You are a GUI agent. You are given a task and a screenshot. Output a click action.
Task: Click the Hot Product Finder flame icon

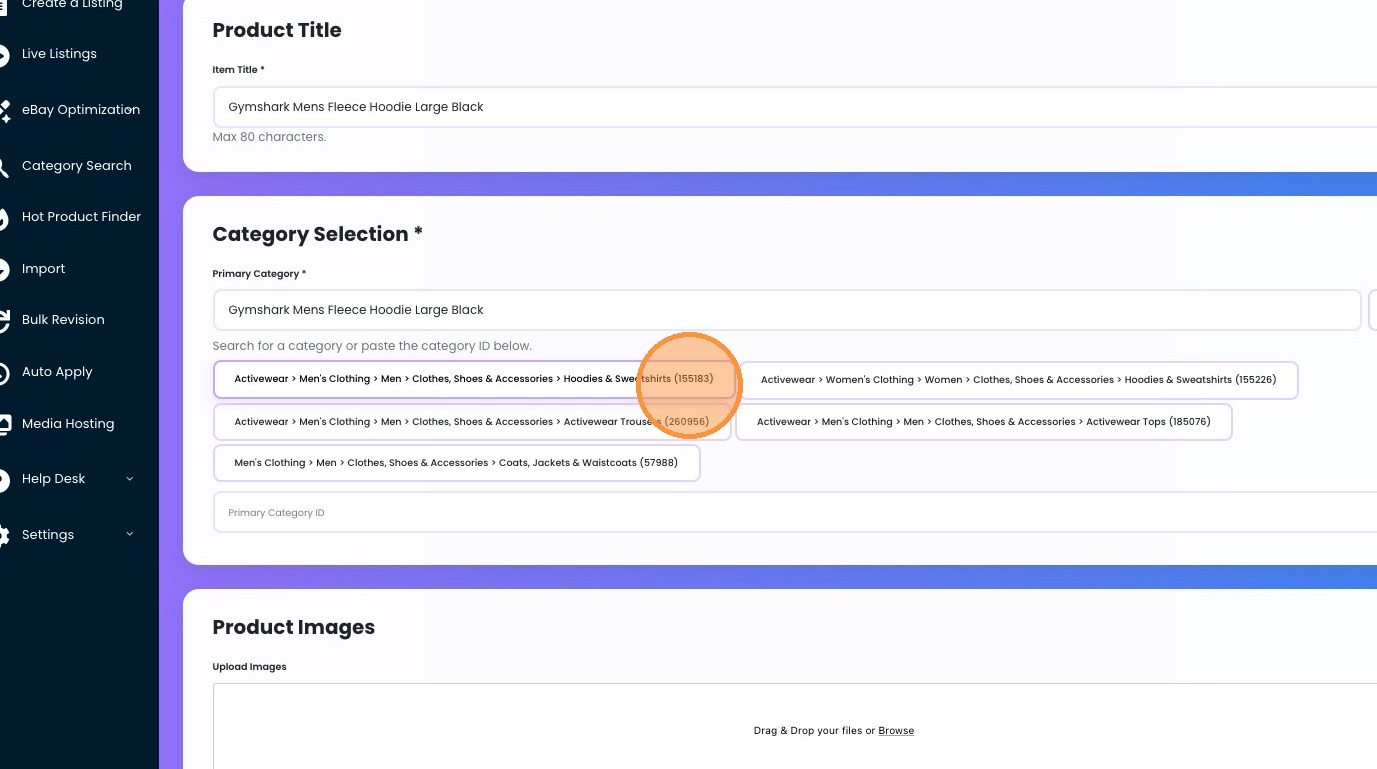(4, 217)
